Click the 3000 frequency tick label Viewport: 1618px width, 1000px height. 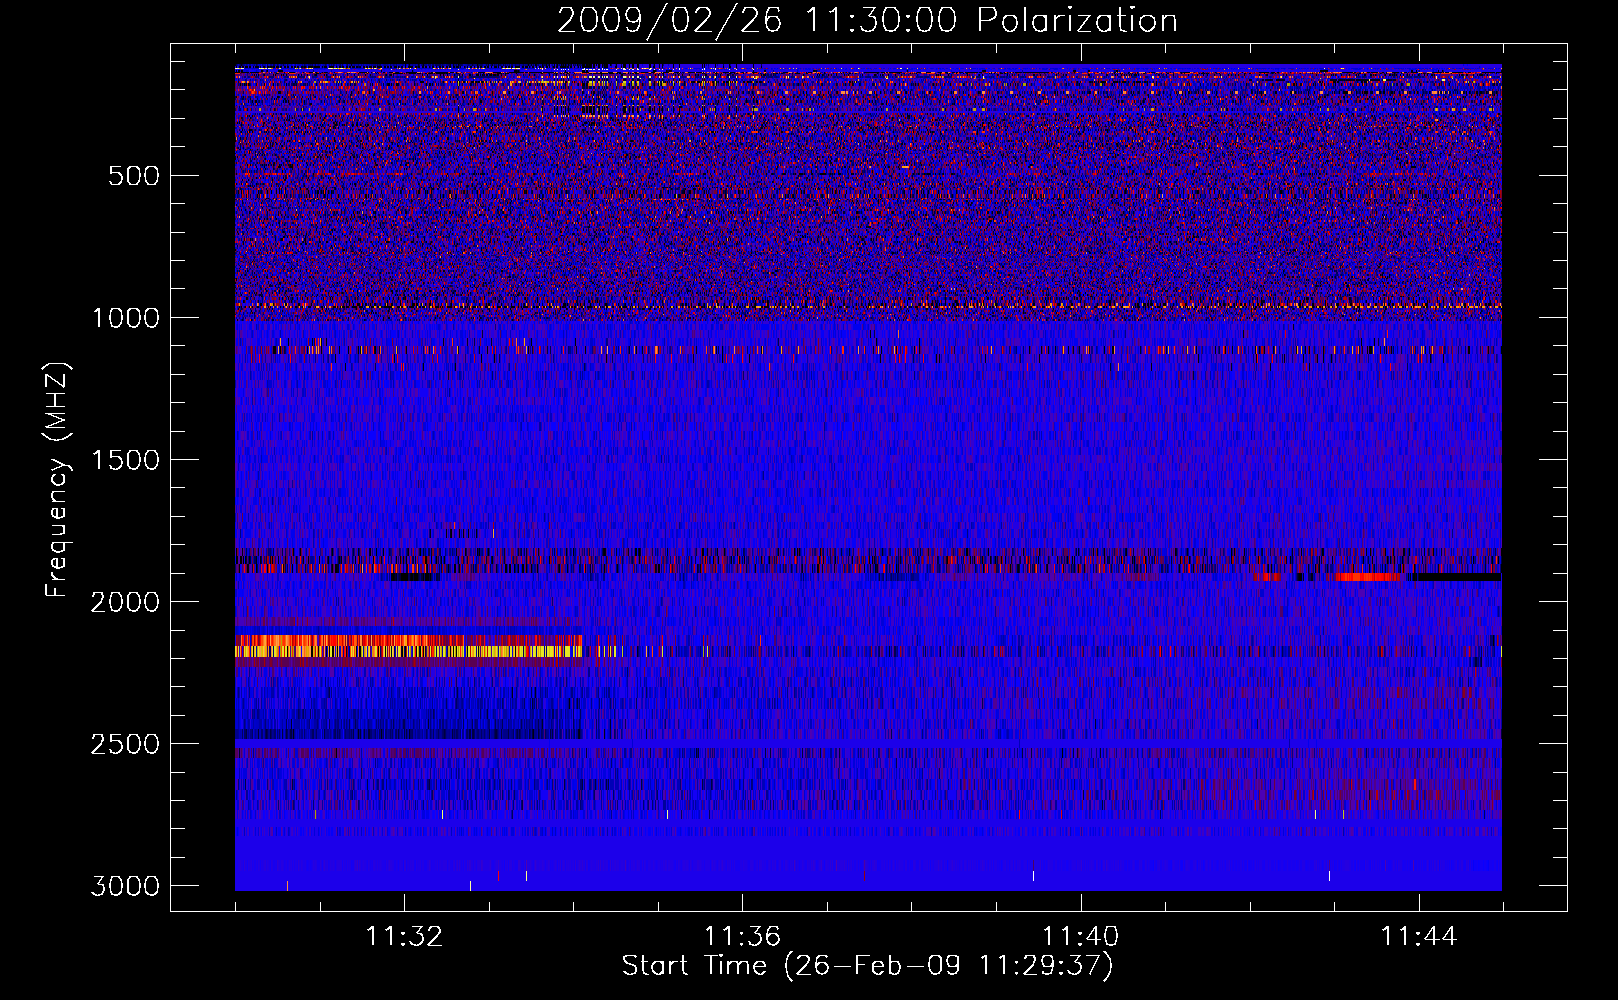coord(125,886)
